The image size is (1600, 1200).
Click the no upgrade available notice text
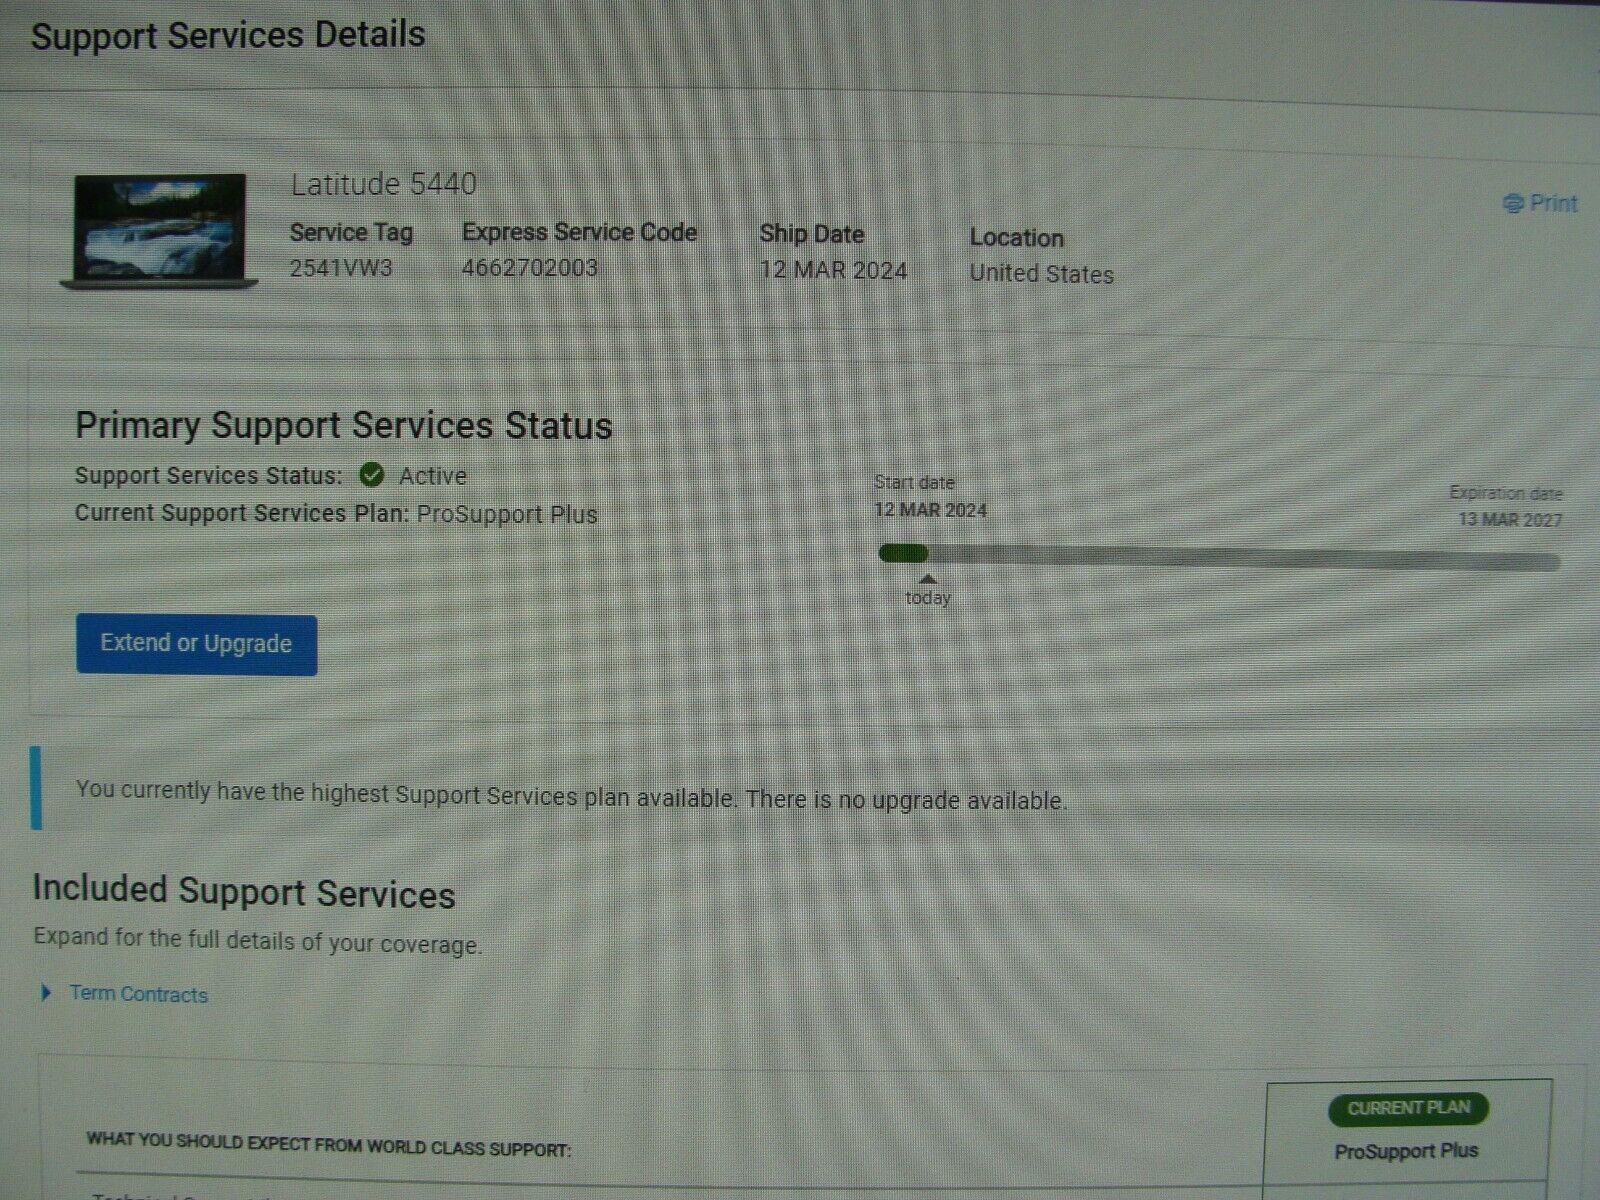tap(571, 795)
